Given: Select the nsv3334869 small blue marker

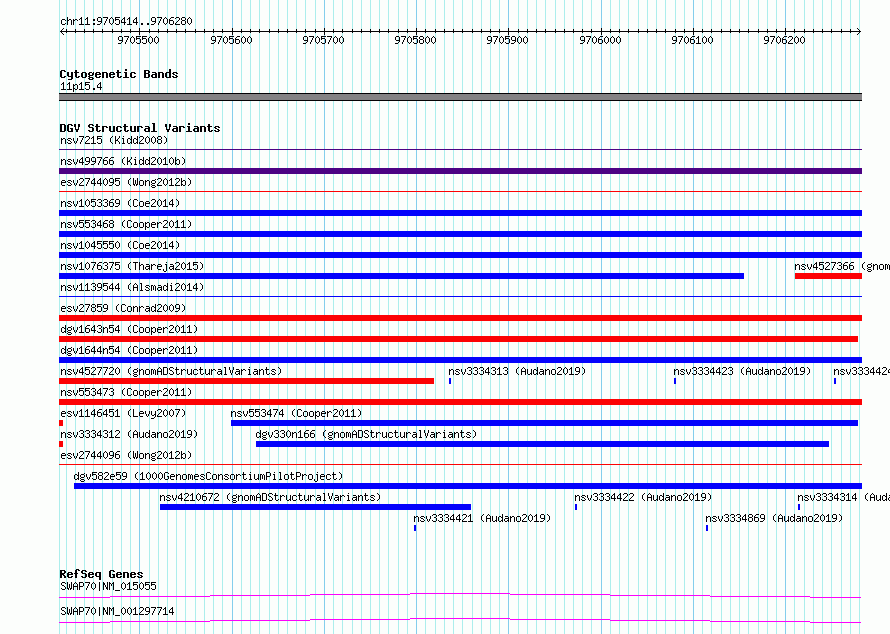Looking at the screenshot, I should tap(707, 528).
